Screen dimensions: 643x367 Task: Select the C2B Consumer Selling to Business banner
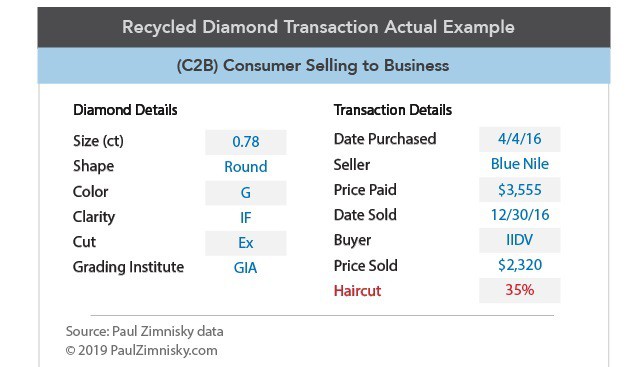(x=324, y=66)
